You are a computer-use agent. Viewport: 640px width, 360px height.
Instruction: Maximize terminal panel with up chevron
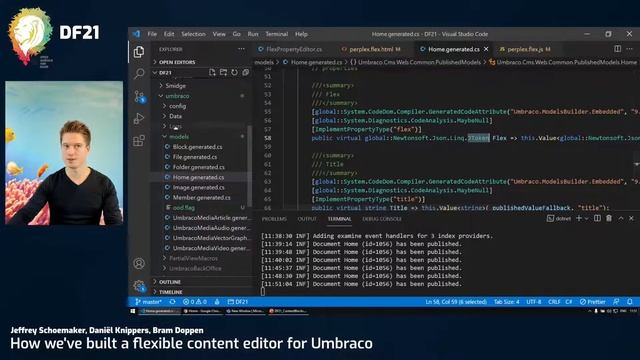click(621, 218)
